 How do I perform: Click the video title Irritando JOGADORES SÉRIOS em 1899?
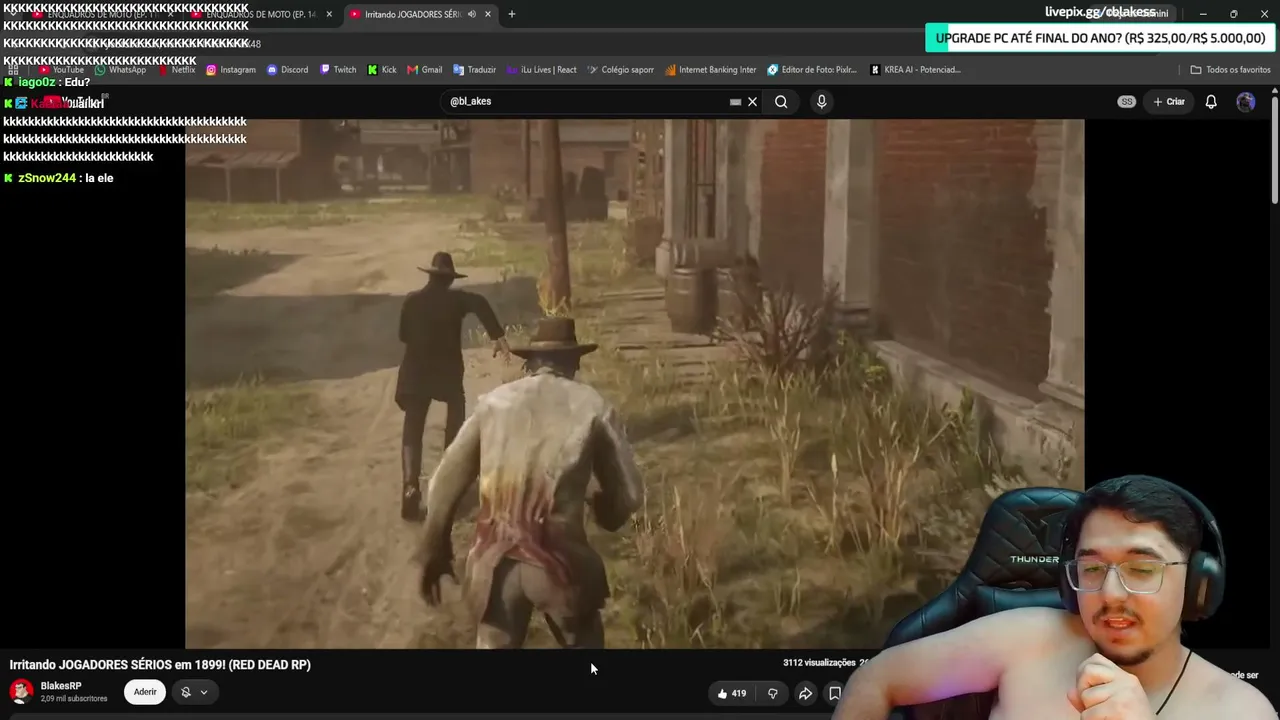tap(160, 665)
